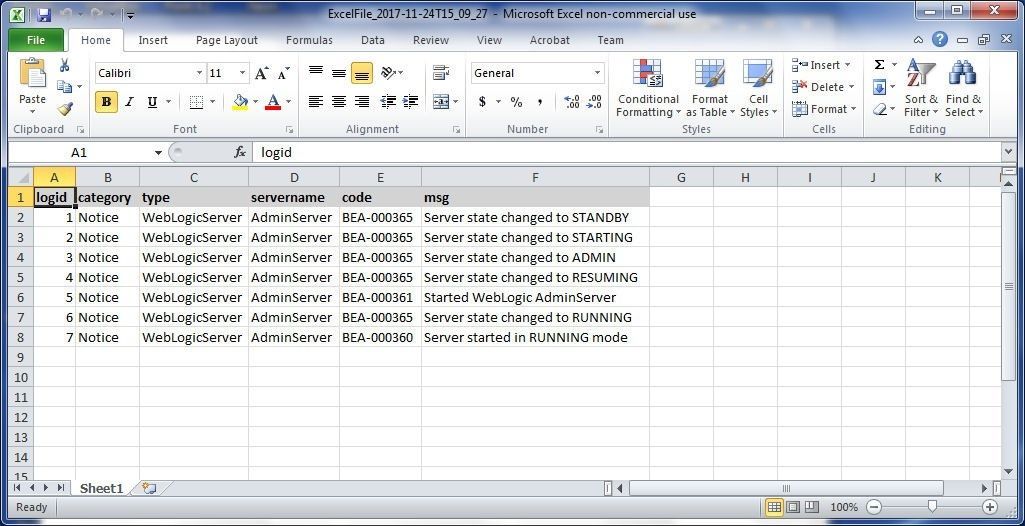
Task: Click the Paste clipboard icon
Action: (32, 73)
